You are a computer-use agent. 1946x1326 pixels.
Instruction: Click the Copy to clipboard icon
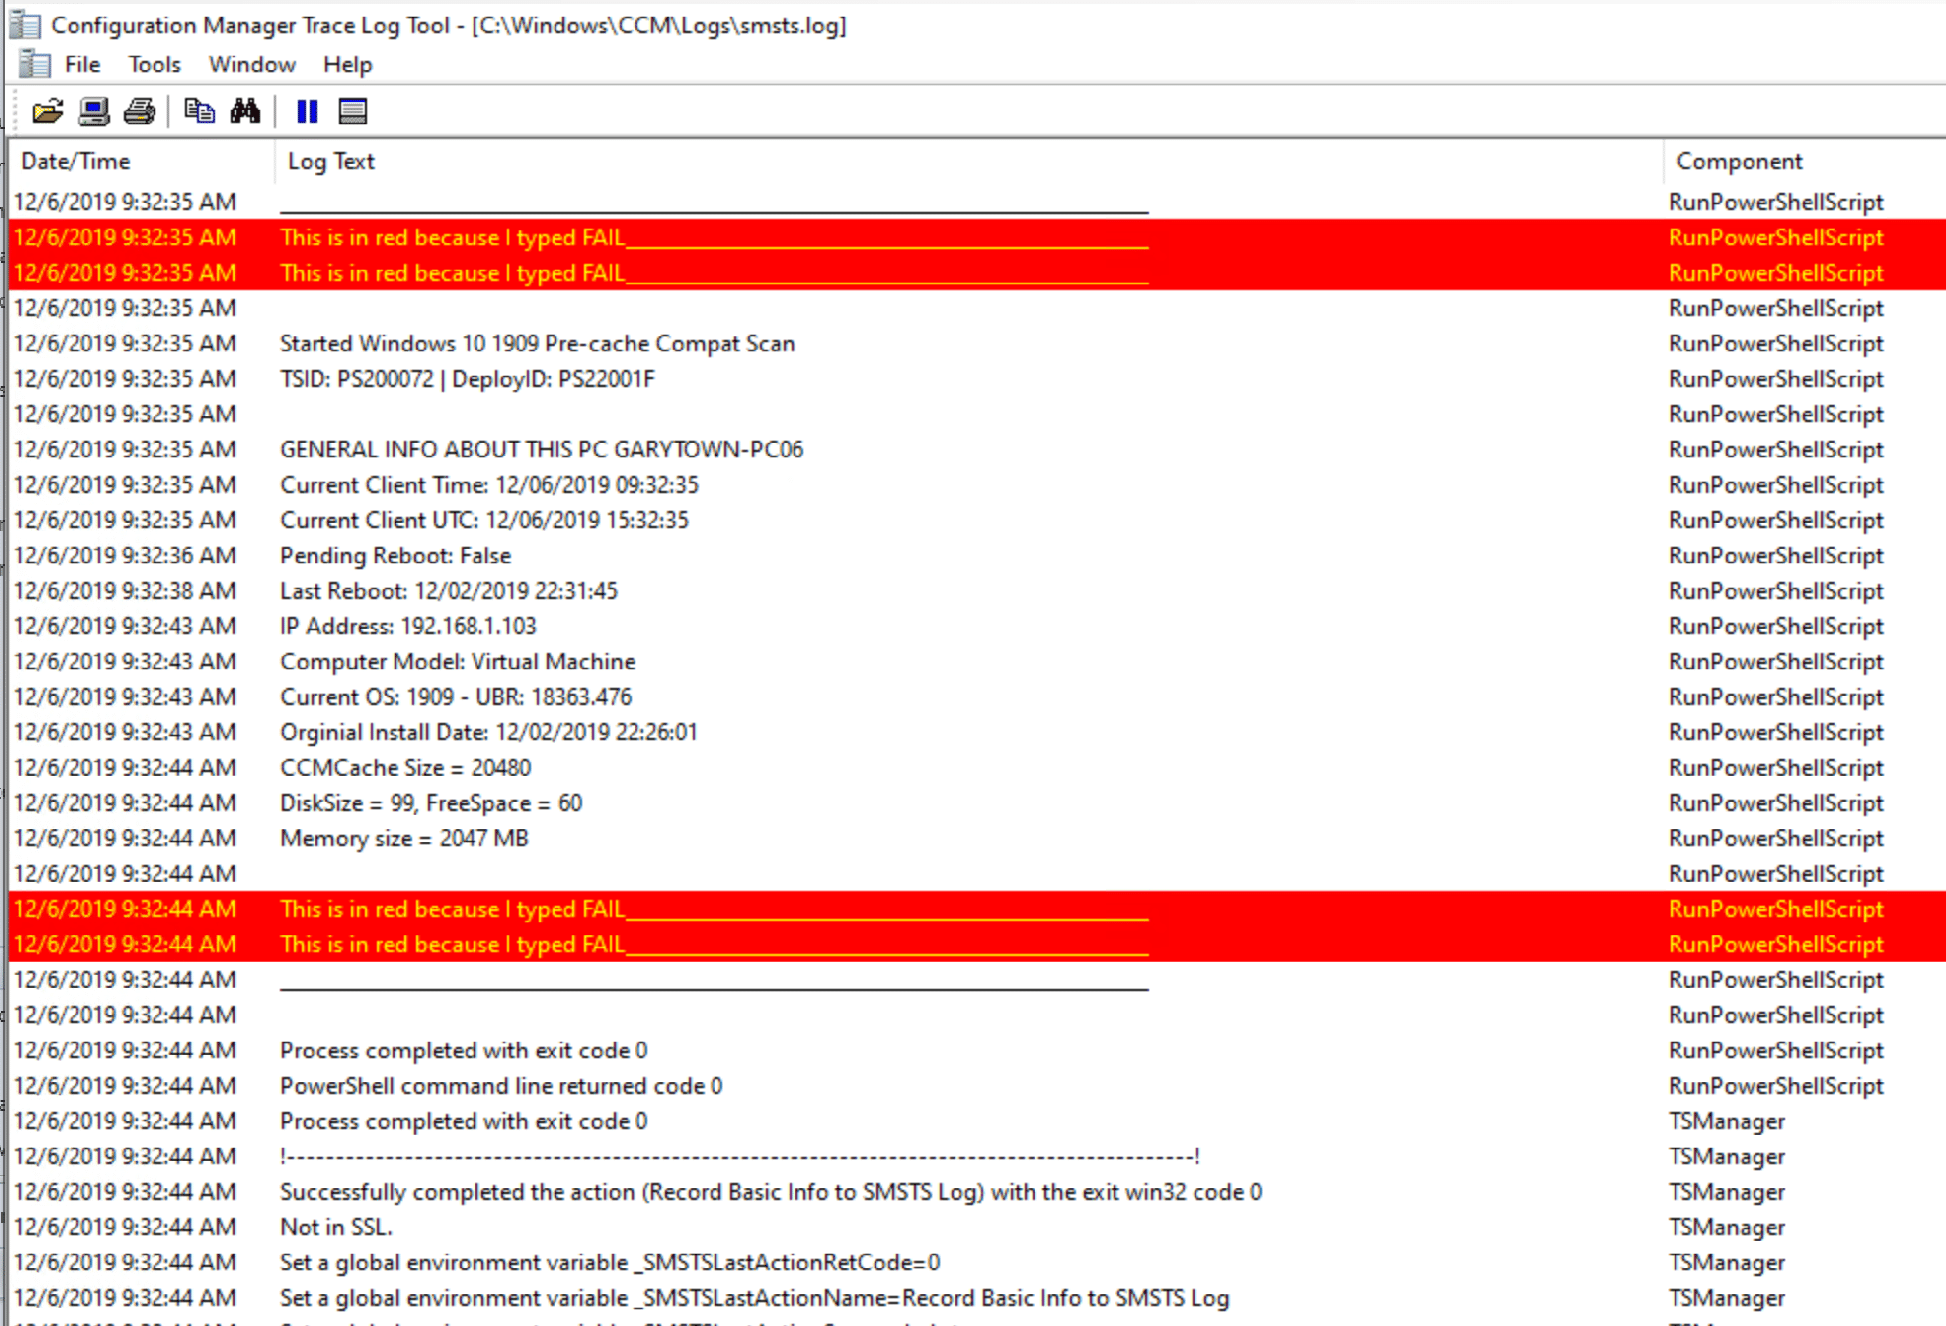pos(199,111)
